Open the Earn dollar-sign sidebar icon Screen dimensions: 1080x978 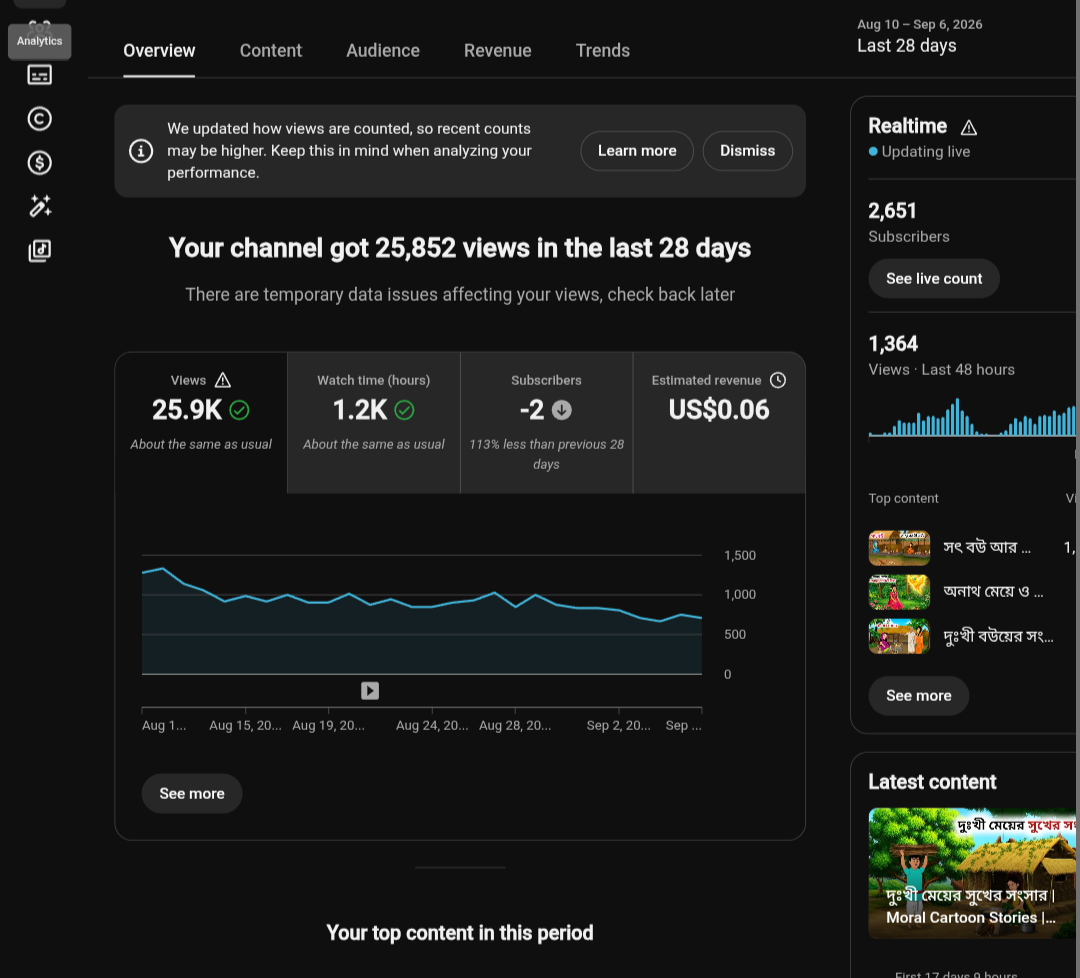(x=39, y=163)
